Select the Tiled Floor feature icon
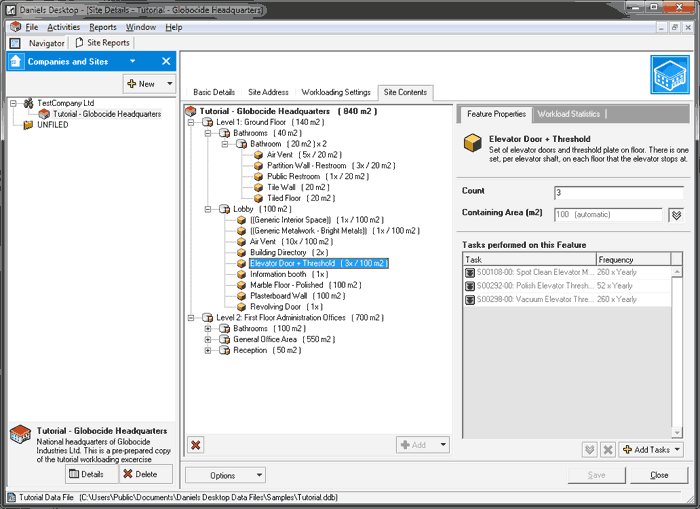This screenshot has width=700, height=509. (x=258, y=198)
